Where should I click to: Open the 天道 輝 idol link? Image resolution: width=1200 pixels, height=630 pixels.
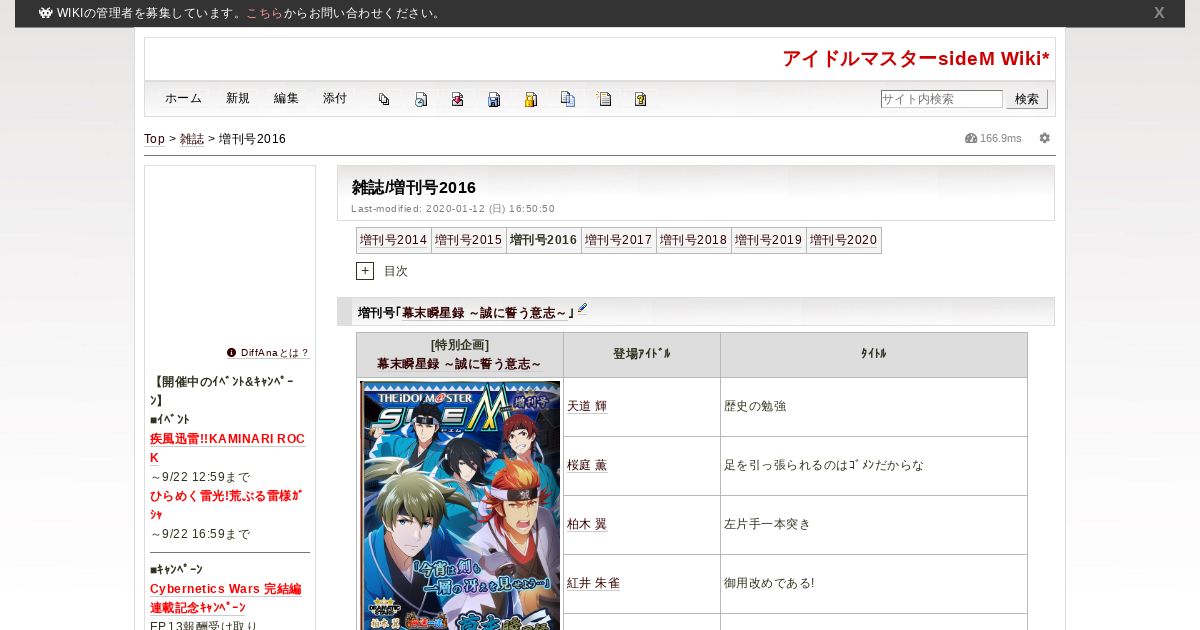click(x=587, y=406)
